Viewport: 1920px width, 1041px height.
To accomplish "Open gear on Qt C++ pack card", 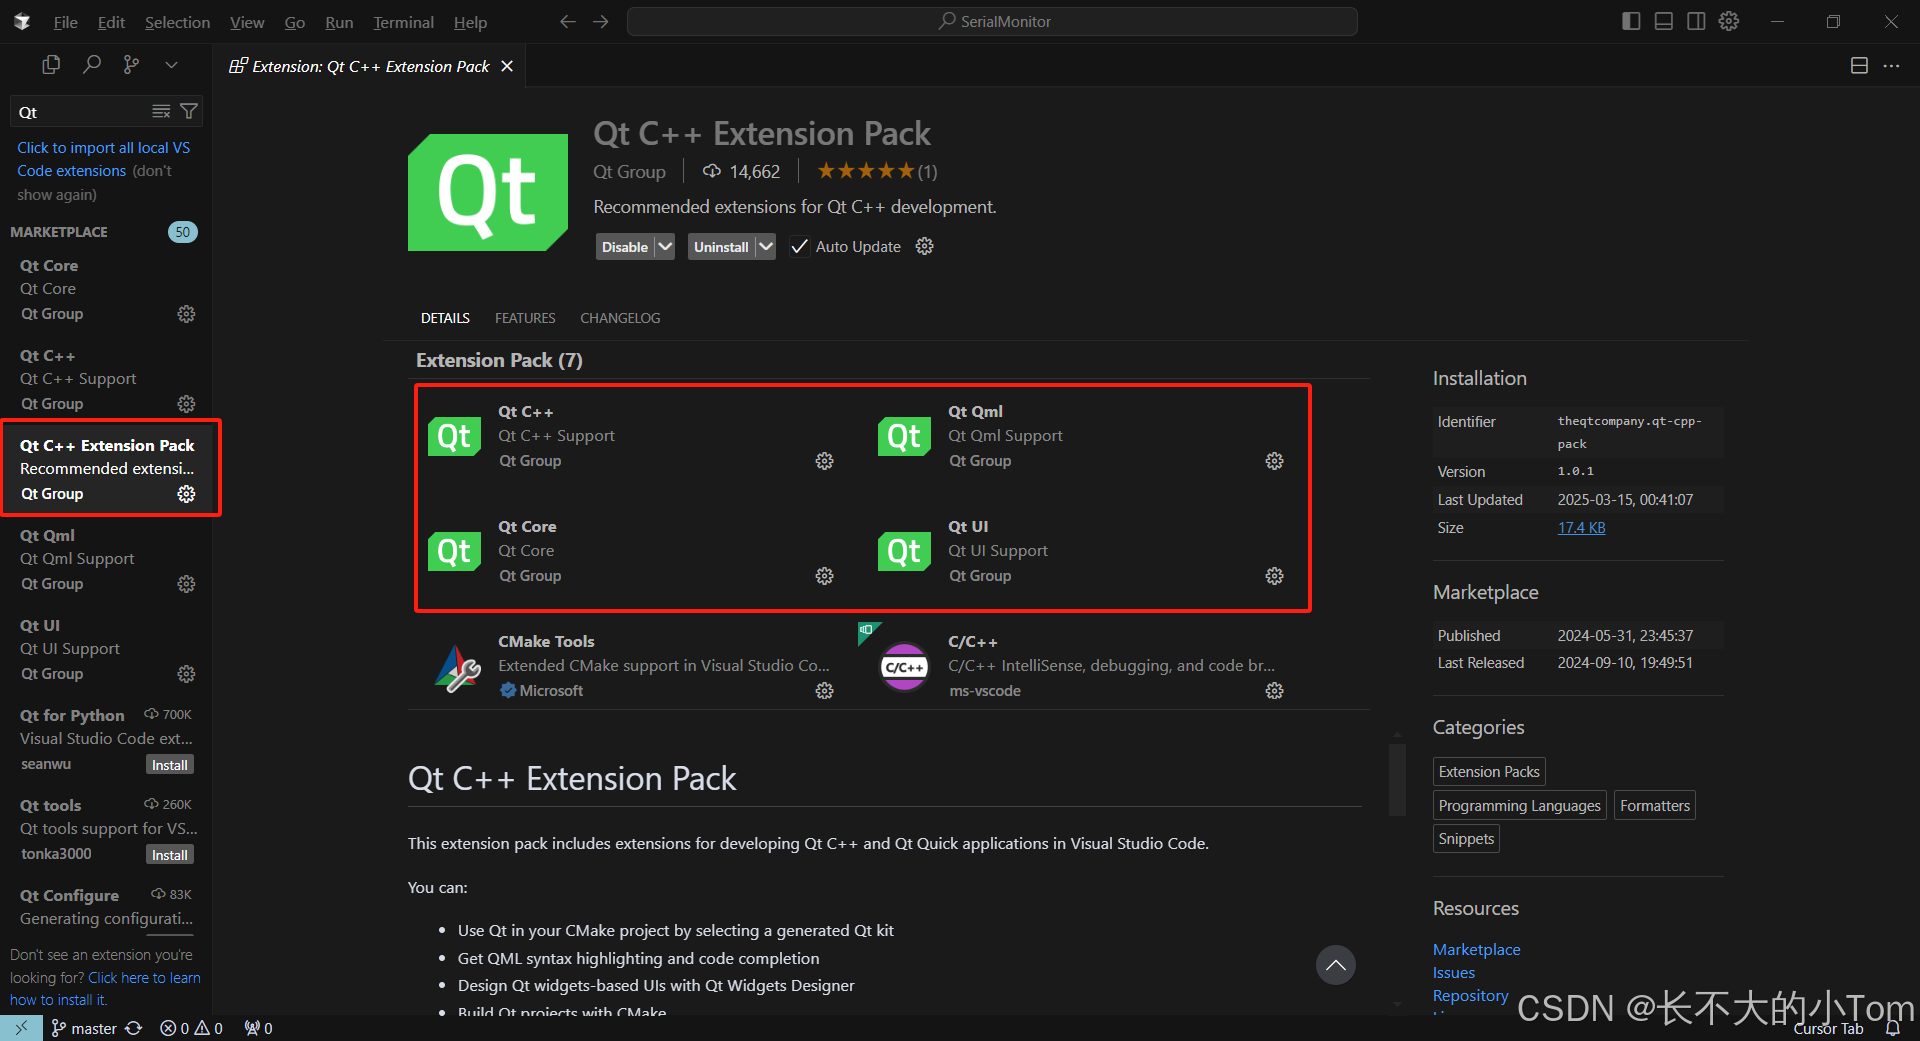I will pos(824,461).
